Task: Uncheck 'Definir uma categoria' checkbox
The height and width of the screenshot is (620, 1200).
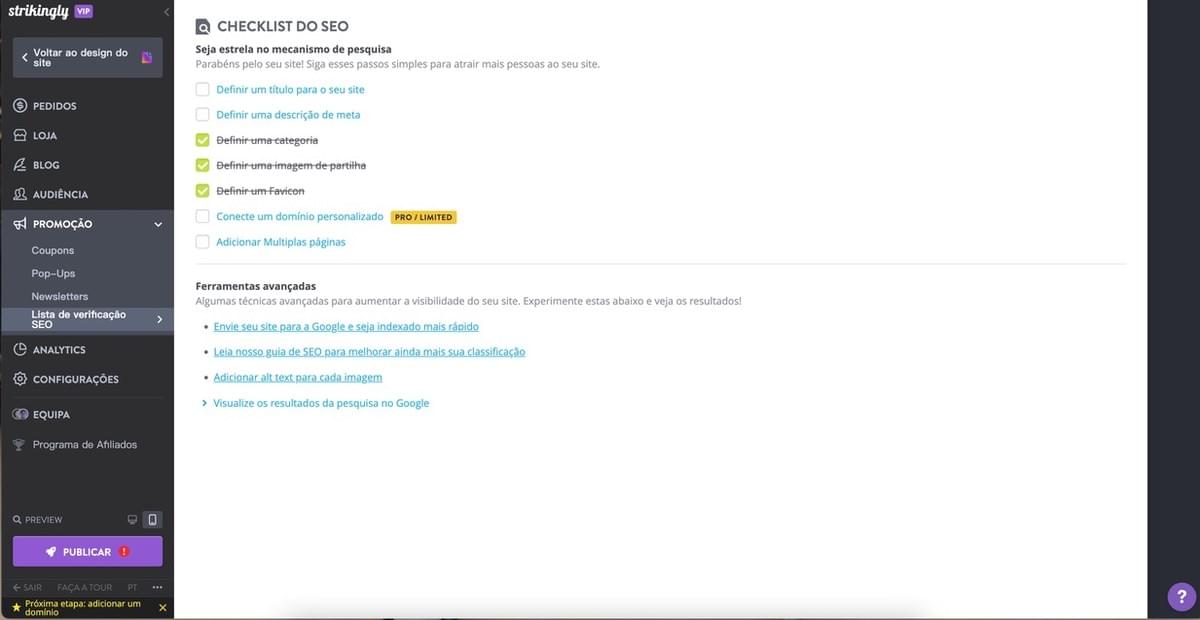Action: tap(203, 140)
